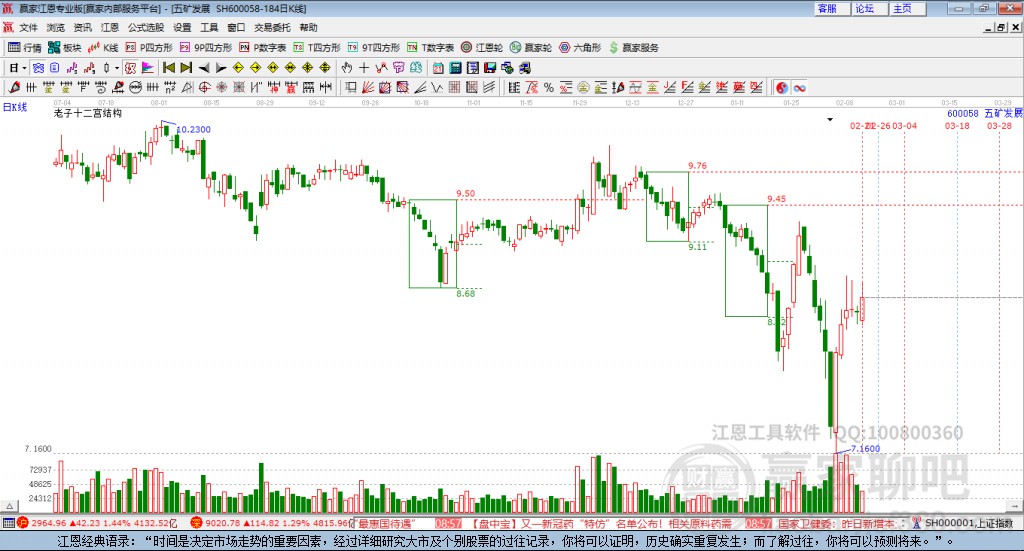Select the hand pan tool
The width and height of the screenshot is (1024, 551).
pyautogui.click(x=347, y=68)
